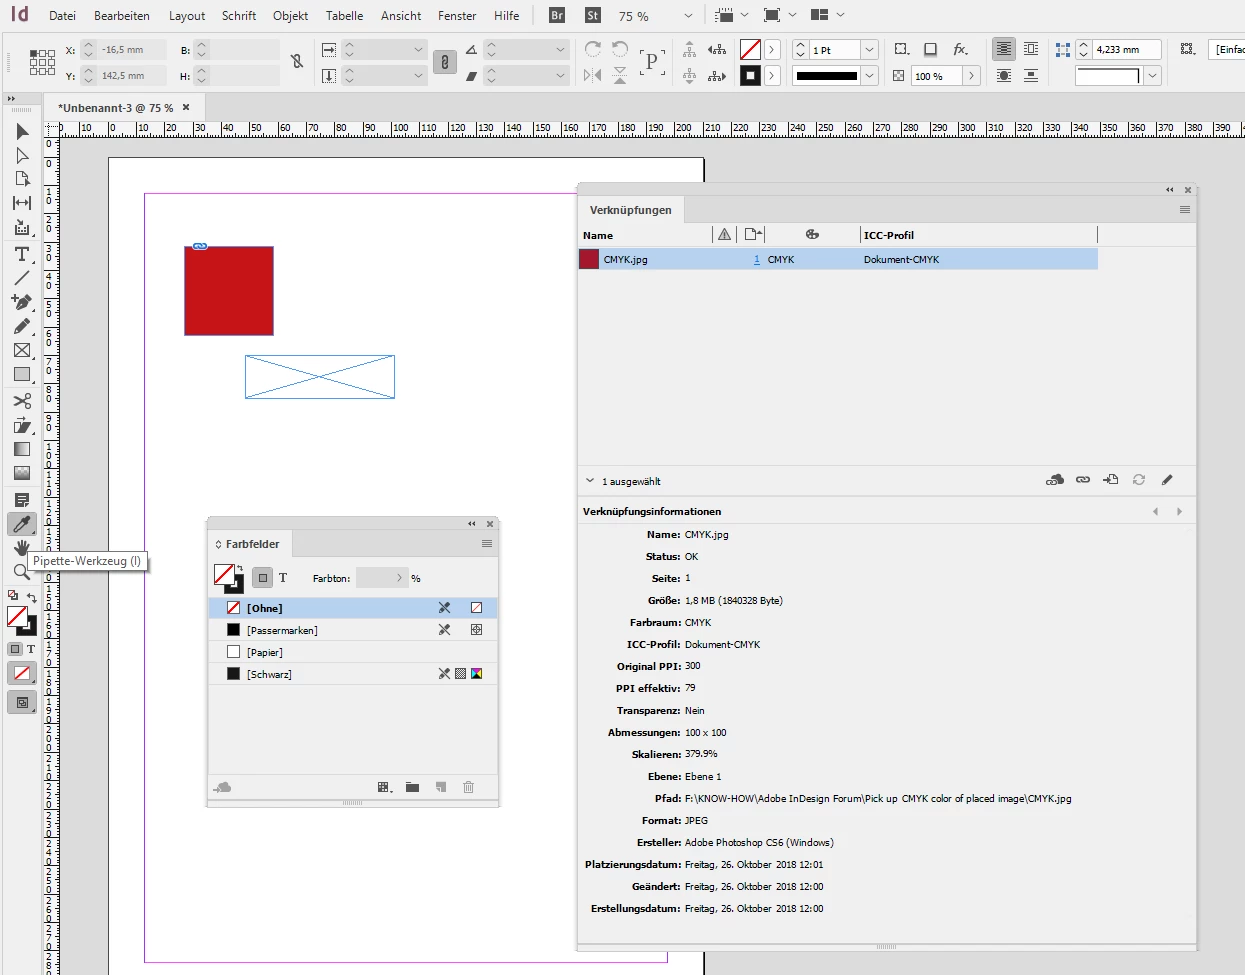The height and width of the screenshot is (975, 1245).
Task: Select the Pencil tool
Action: tap(22, 326)
